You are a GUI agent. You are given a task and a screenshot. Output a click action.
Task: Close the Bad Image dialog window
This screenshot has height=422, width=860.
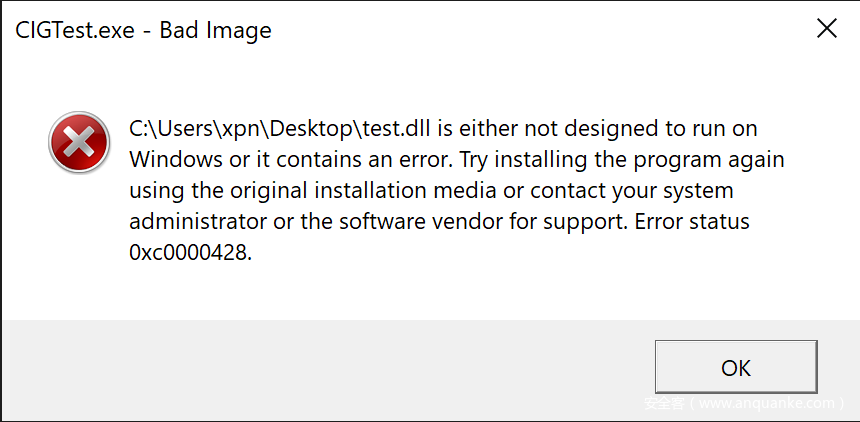(827, 28)
